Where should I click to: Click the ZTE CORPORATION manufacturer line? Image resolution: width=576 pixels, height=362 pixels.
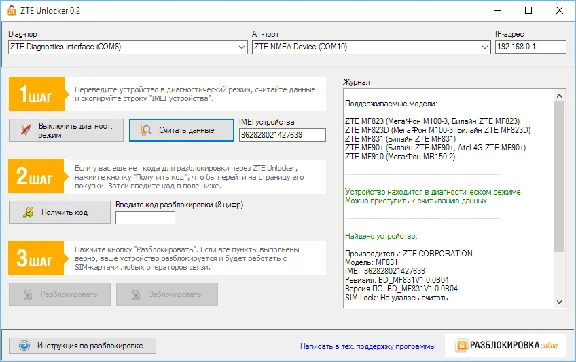click(x=409, y=253)
